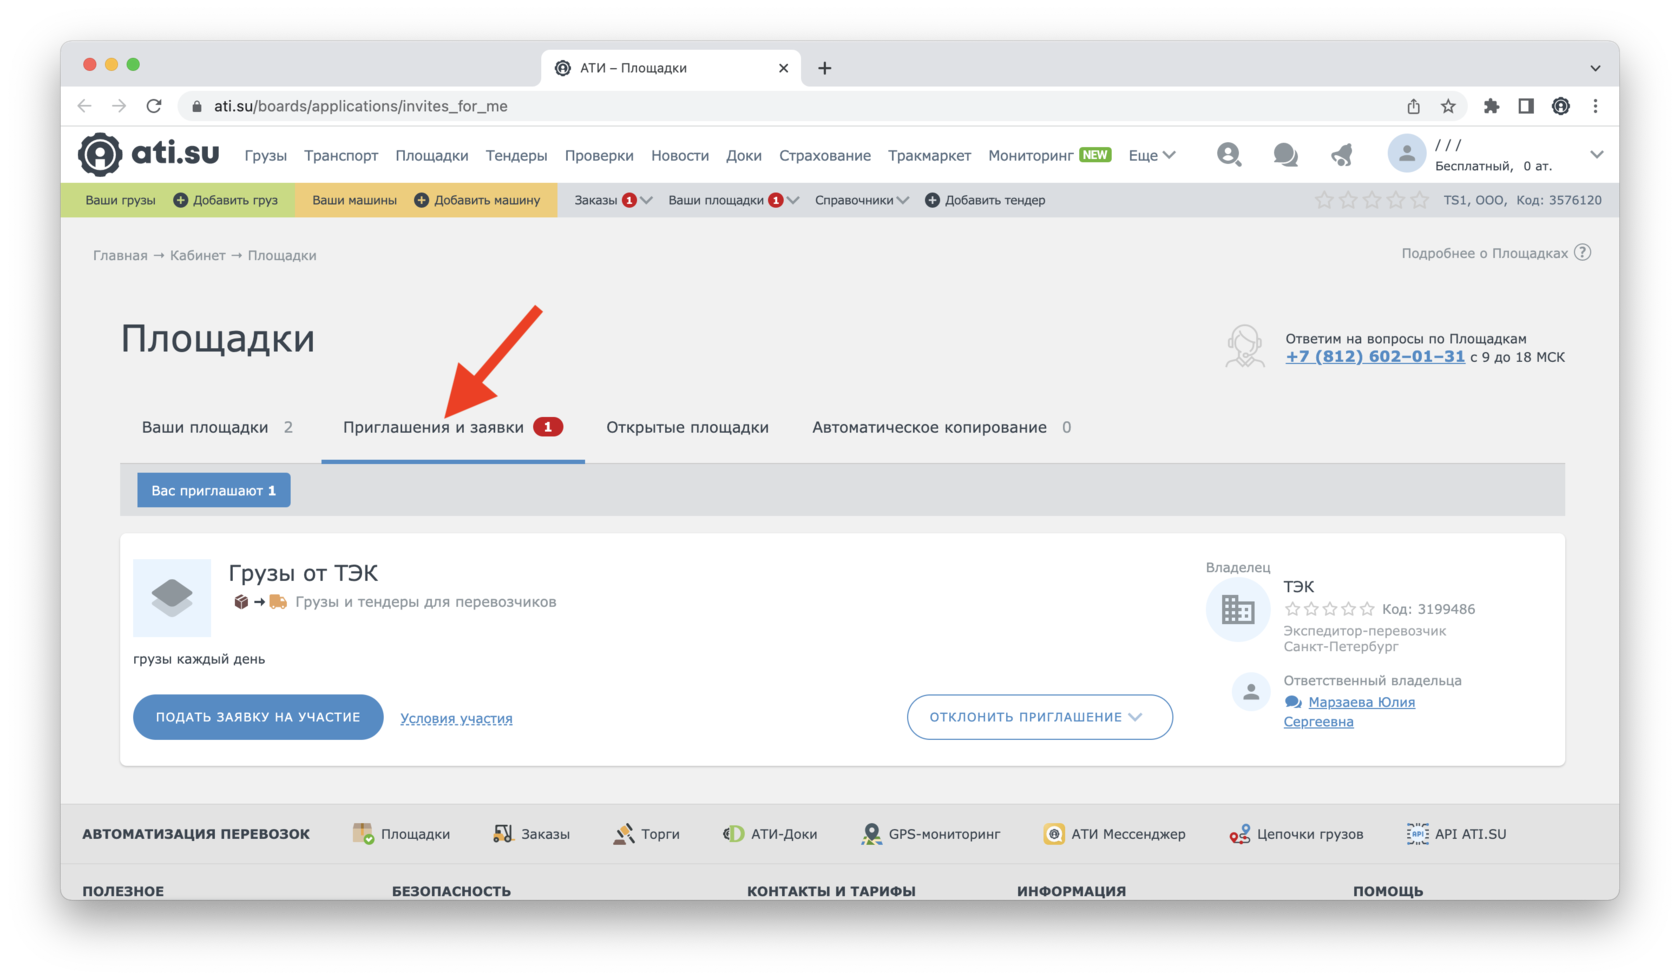Expand Отклонить приглашение dropdown button
This screenshot has height=980, width=1680.
point(1039,717)
